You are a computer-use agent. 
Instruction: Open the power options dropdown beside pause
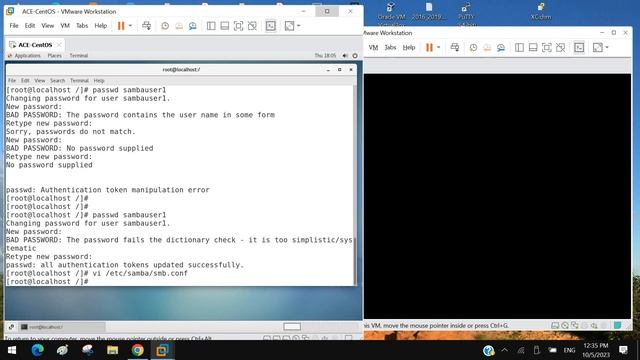pyautogui.click(x=130, y=26)
